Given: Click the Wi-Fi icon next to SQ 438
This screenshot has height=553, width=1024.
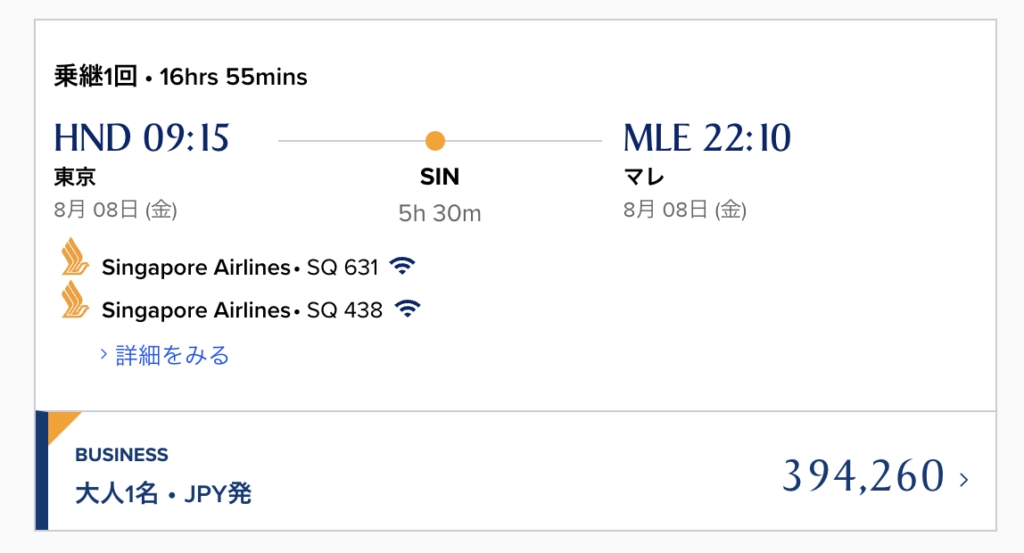Looking at the screenshot, I should tap(408, 308).
